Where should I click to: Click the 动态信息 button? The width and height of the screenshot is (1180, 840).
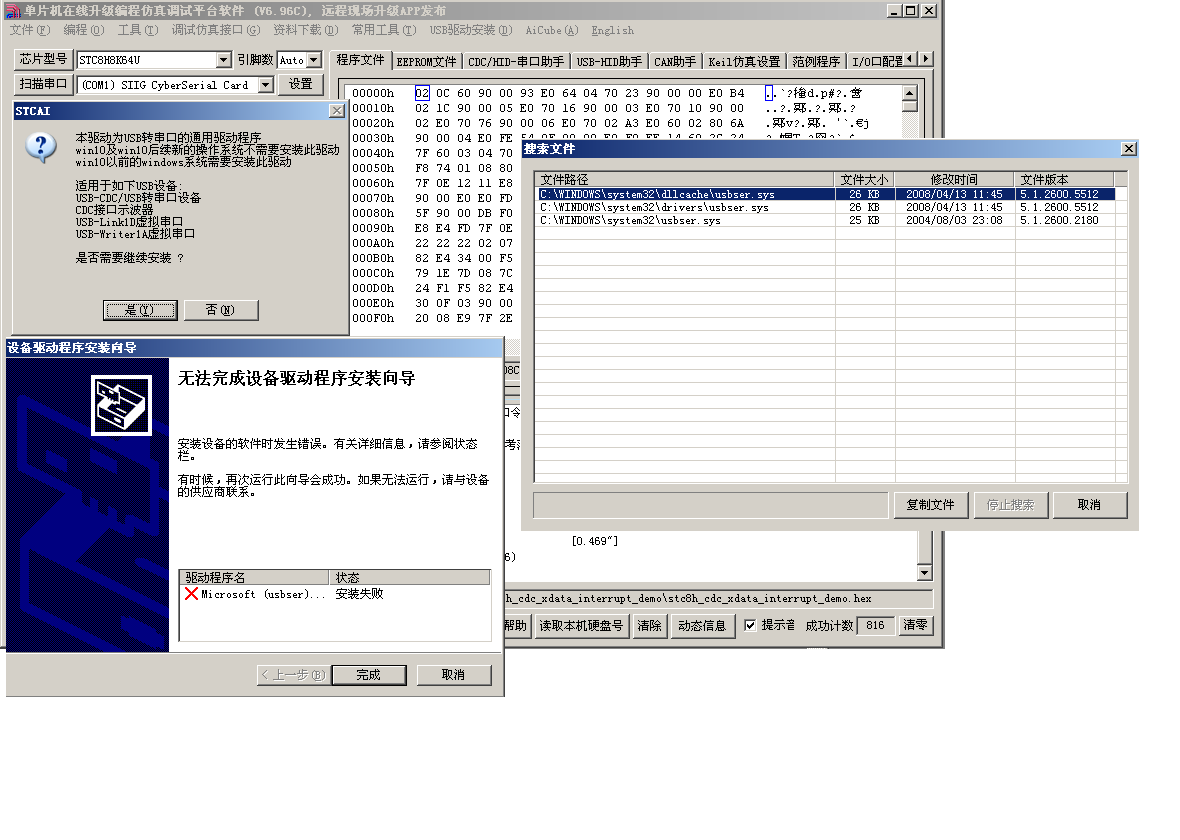point(702,625)
